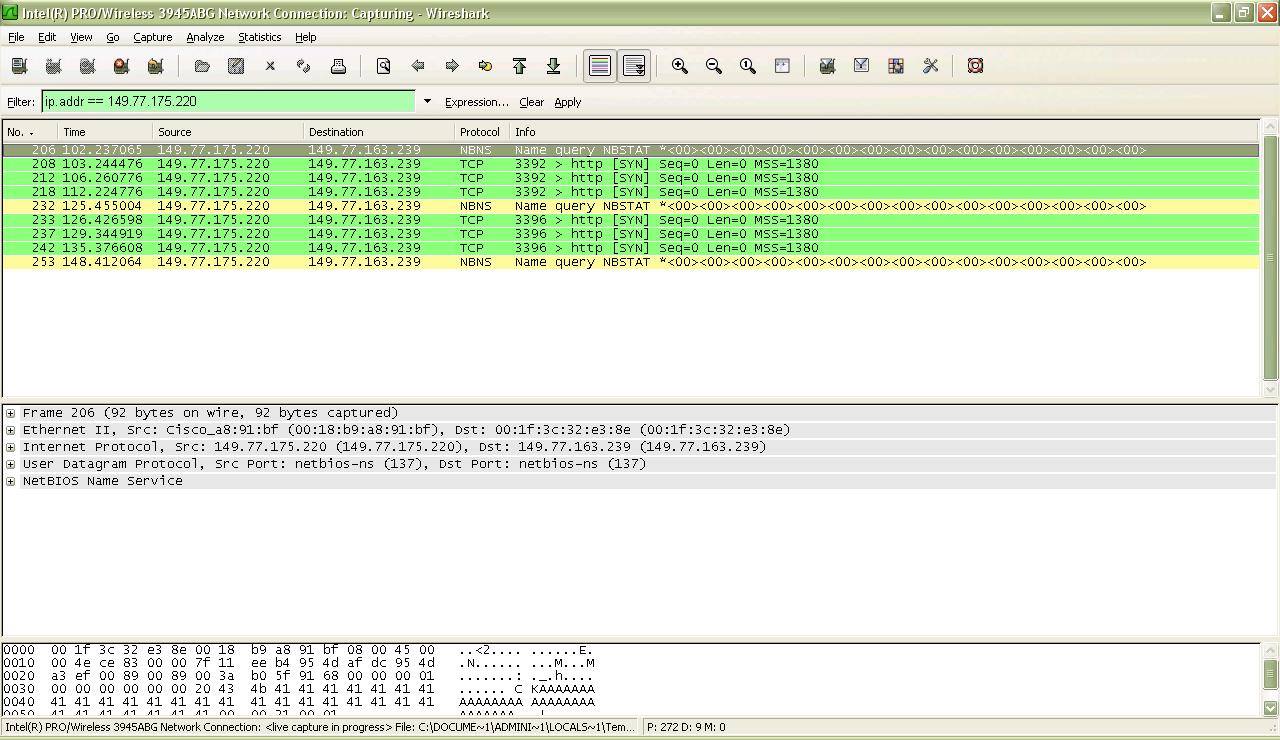Sort by Destination column header

(379, 132)
